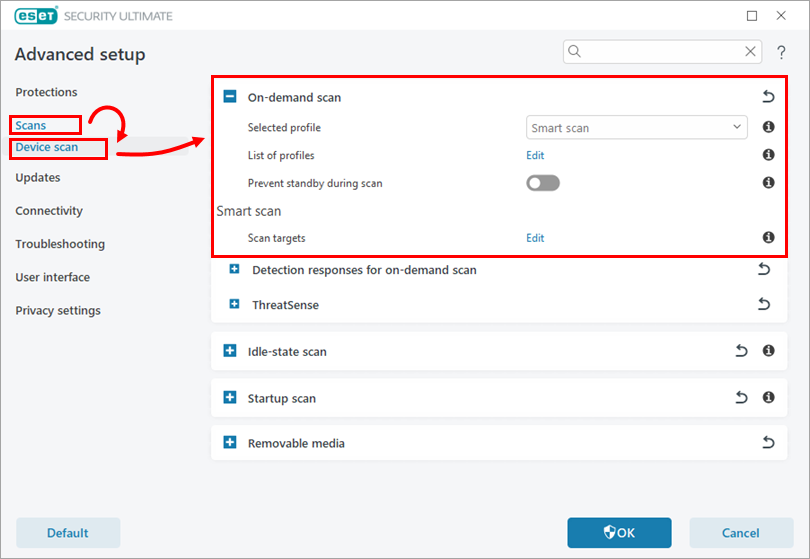Click the Default button

click(68, 533)
